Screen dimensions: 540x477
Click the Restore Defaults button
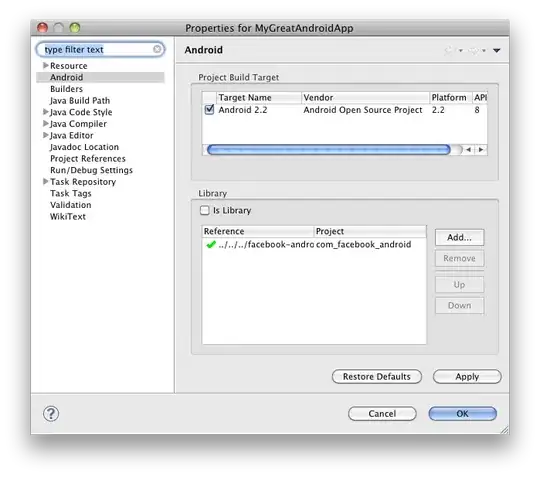[377, 376]
